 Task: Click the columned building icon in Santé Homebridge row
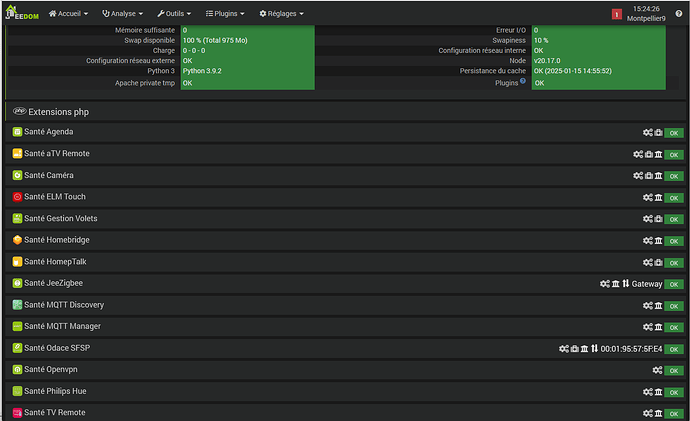(658, 241)
